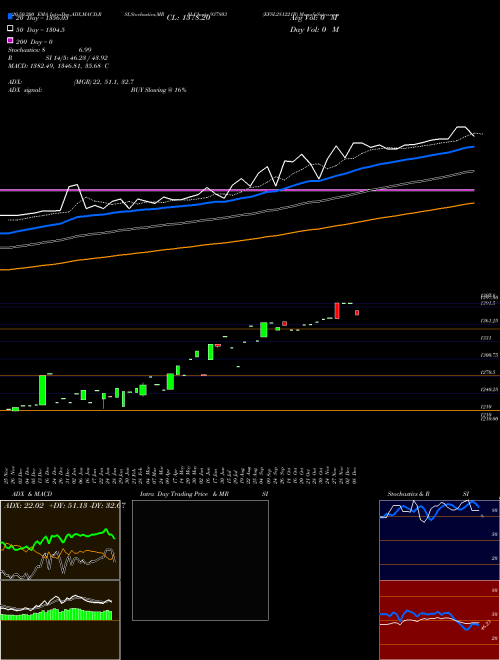Click the last red candle on the right
Screen dimensions: 500x660
357,313
